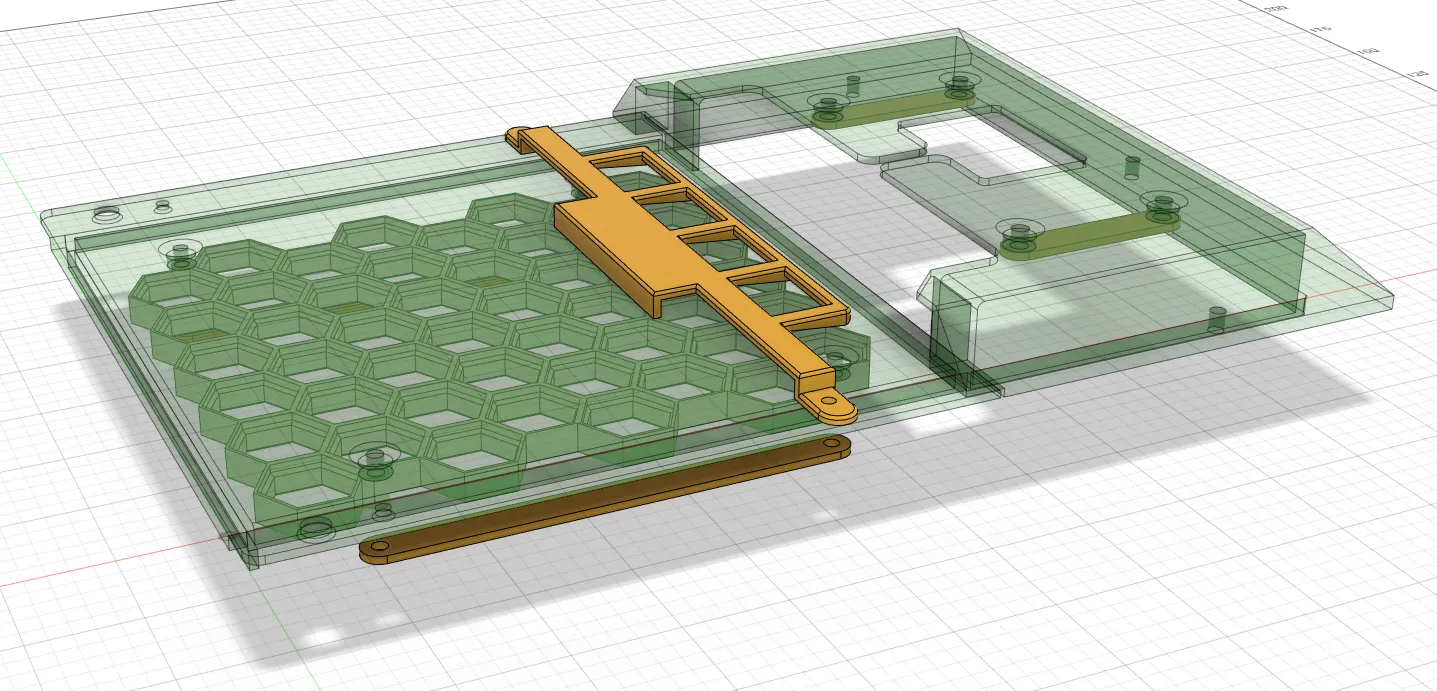Select the long orange link bar below the tray
Viewport: 1437px width, 691px height.
[605, 500]
